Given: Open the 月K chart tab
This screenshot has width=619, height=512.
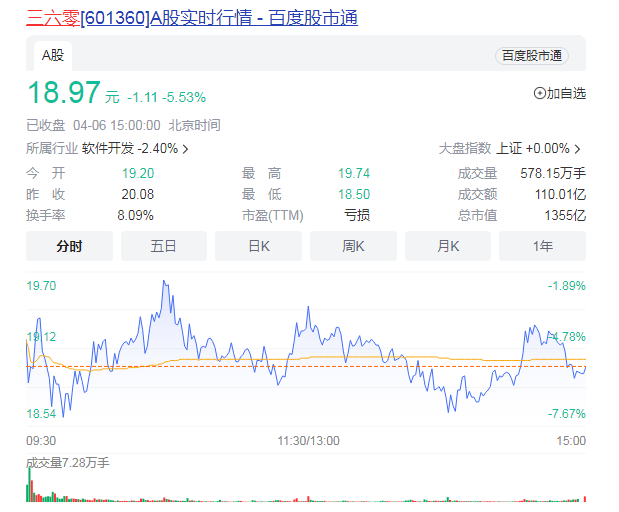Looking at the screenshot, I should [x=447, y=246].
